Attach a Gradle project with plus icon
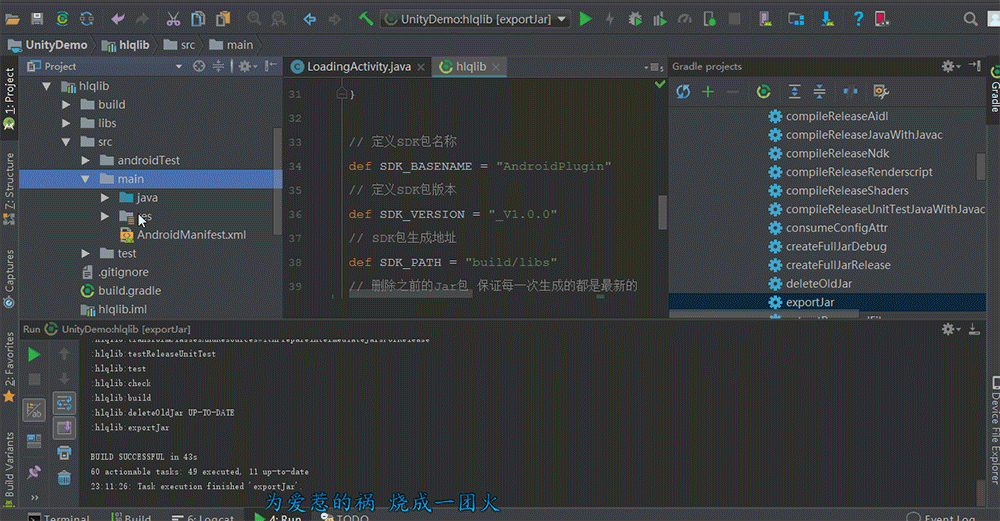The width and height of the screenshot is (1000, 521). [x=708, y=91]
